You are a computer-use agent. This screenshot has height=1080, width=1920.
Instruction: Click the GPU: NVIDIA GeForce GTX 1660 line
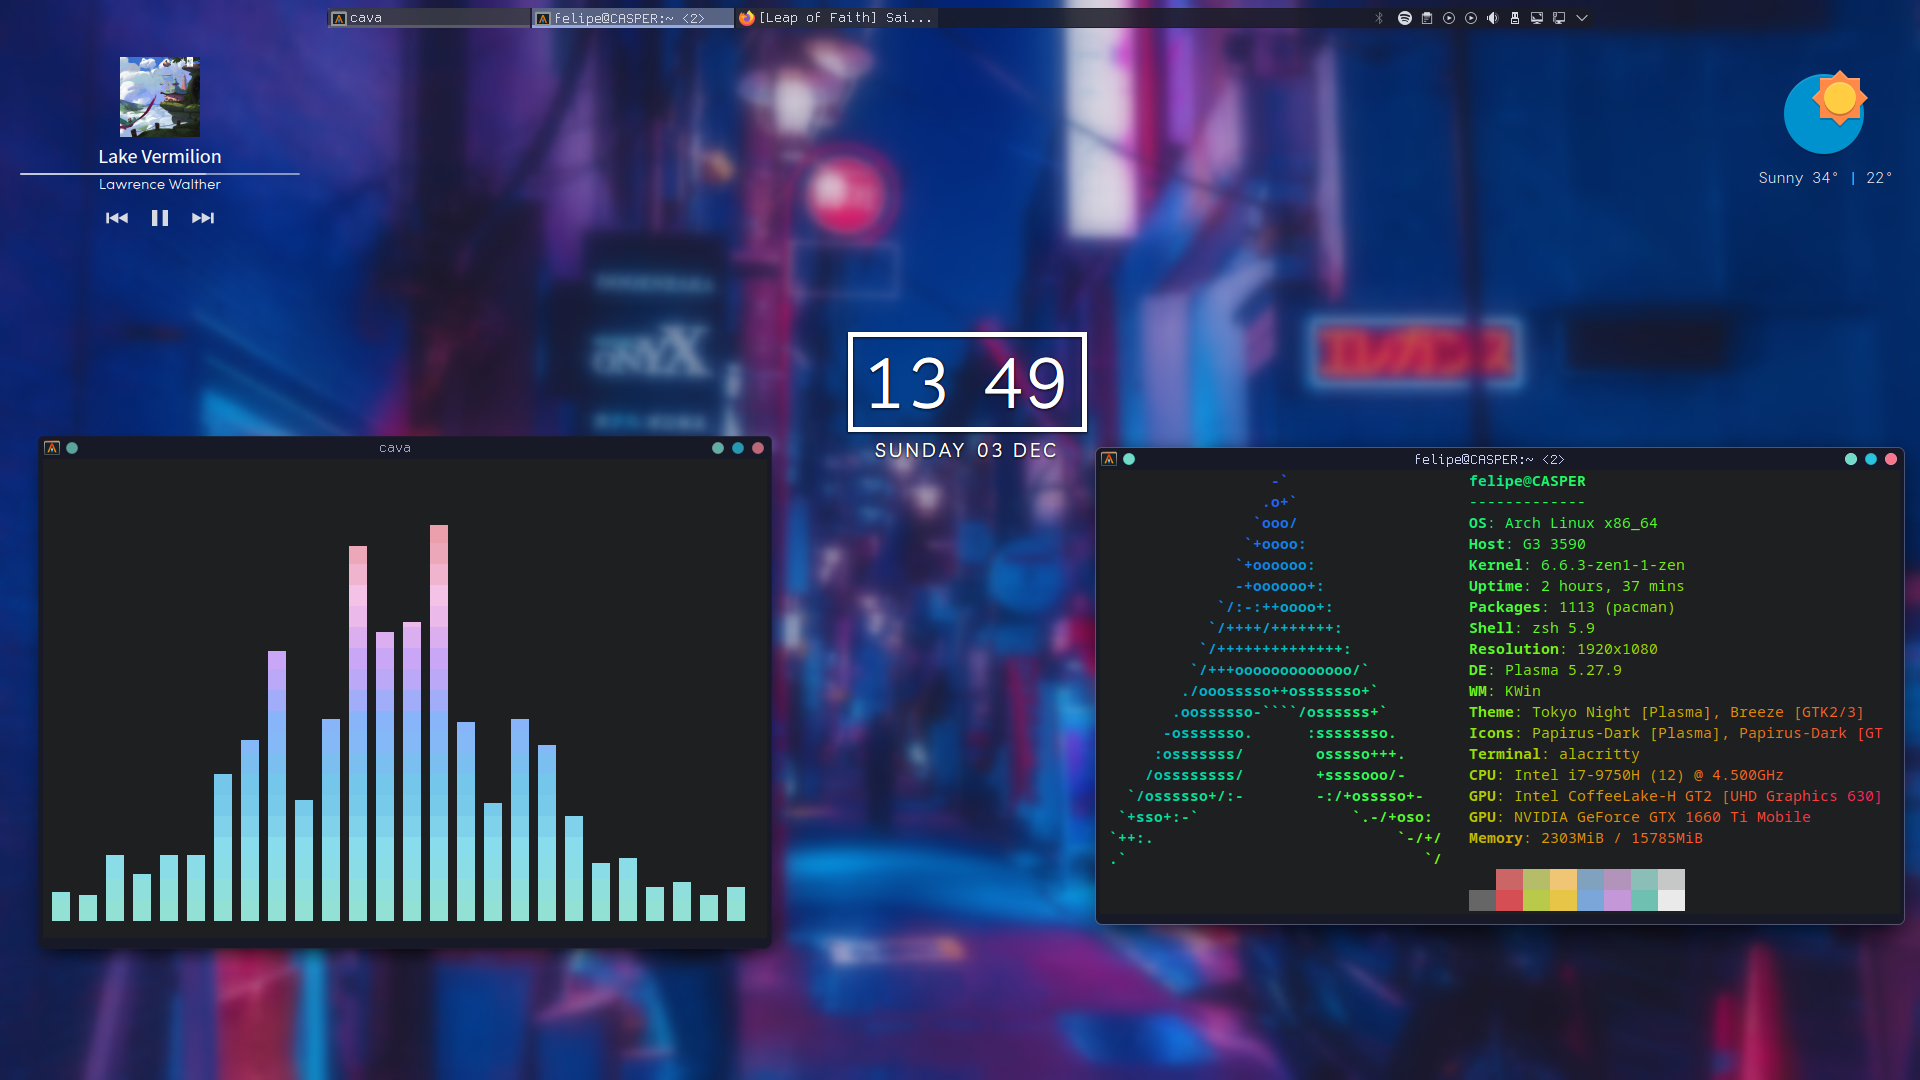tap(1640, 817)
